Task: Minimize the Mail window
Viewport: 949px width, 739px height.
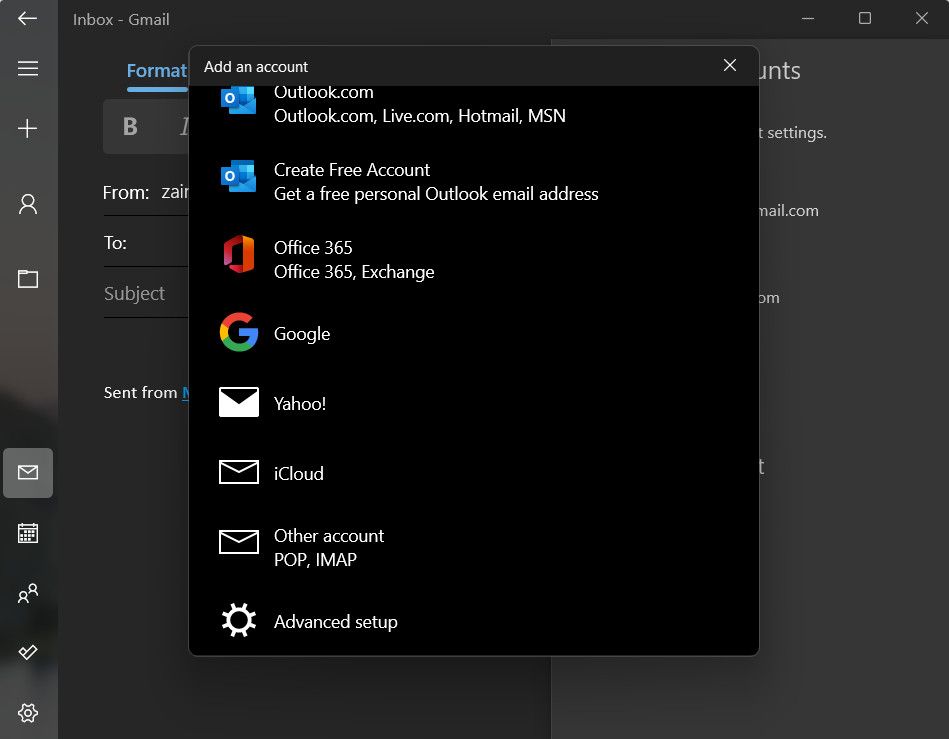Action: point(808,19)
